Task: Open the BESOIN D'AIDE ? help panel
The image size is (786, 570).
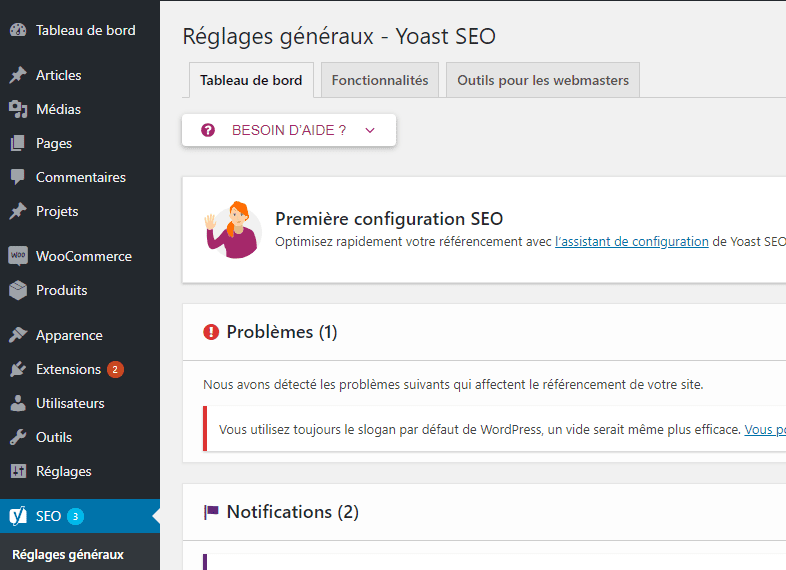Action: click(289, 130)
